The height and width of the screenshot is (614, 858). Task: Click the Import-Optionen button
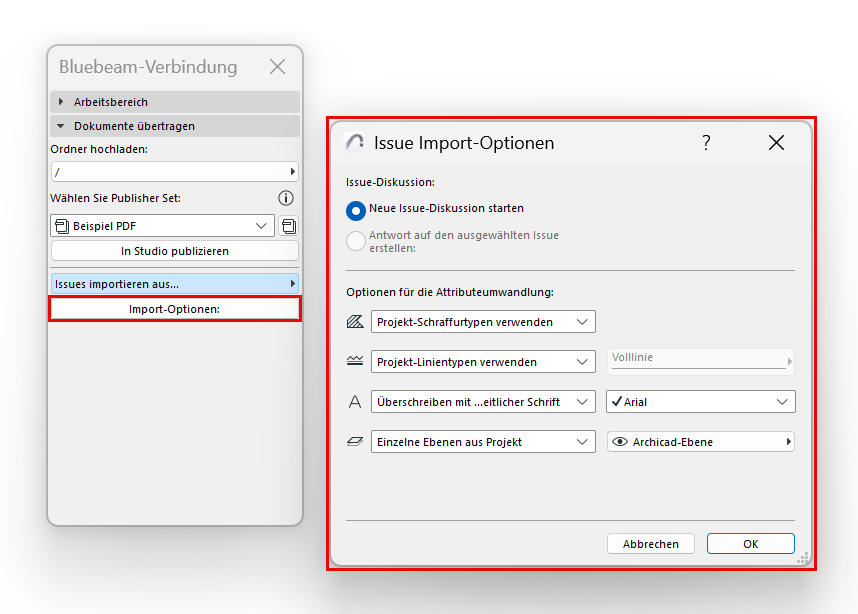click(x=175, y=309)
